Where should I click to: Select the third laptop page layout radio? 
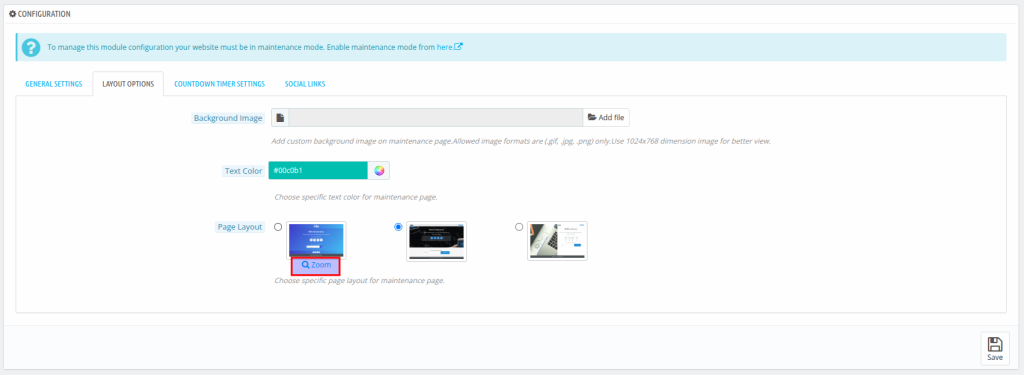pyautogui.click(x=519, y=227)
